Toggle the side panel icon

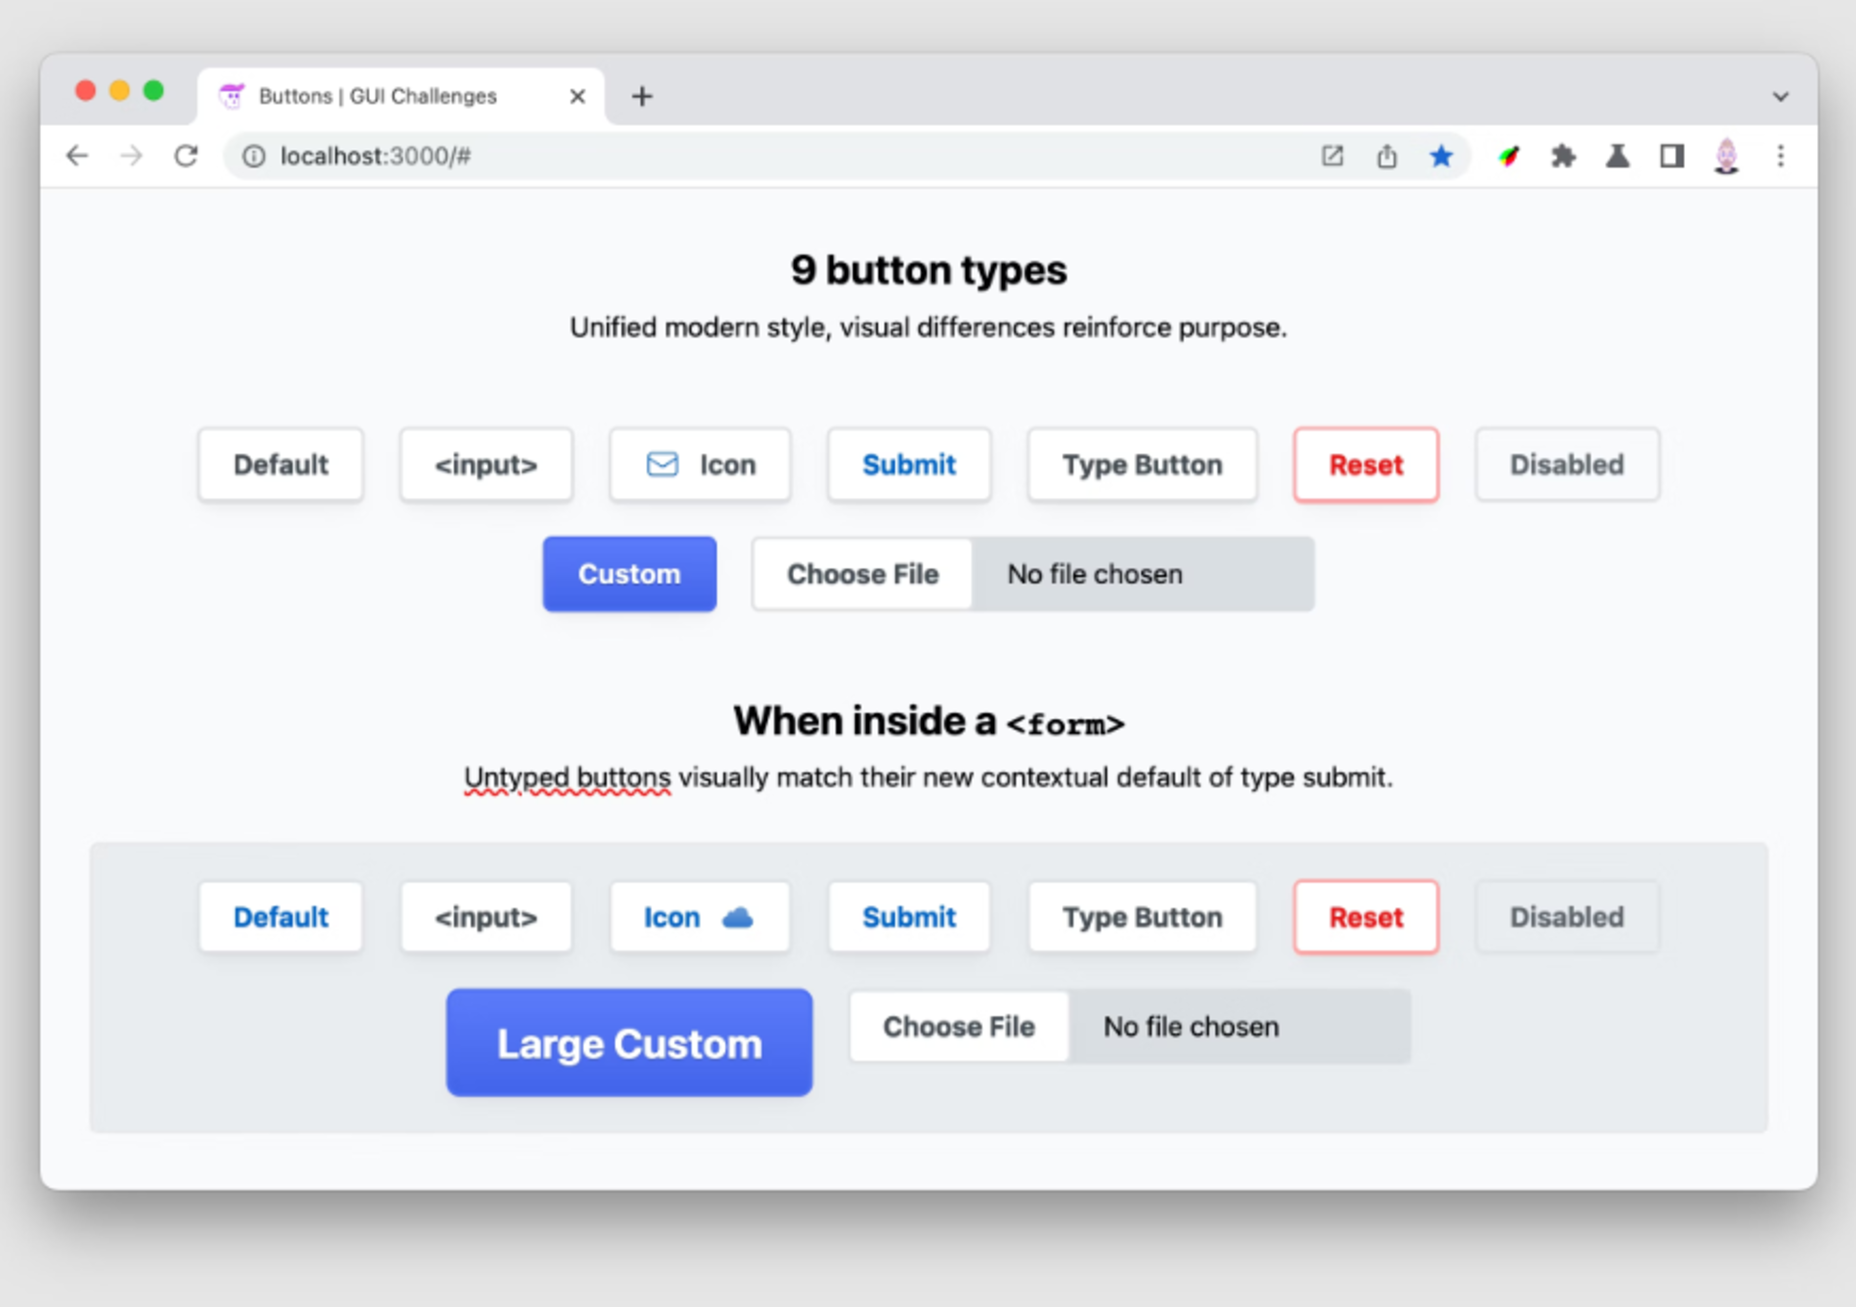click(x=1672, y=156)
